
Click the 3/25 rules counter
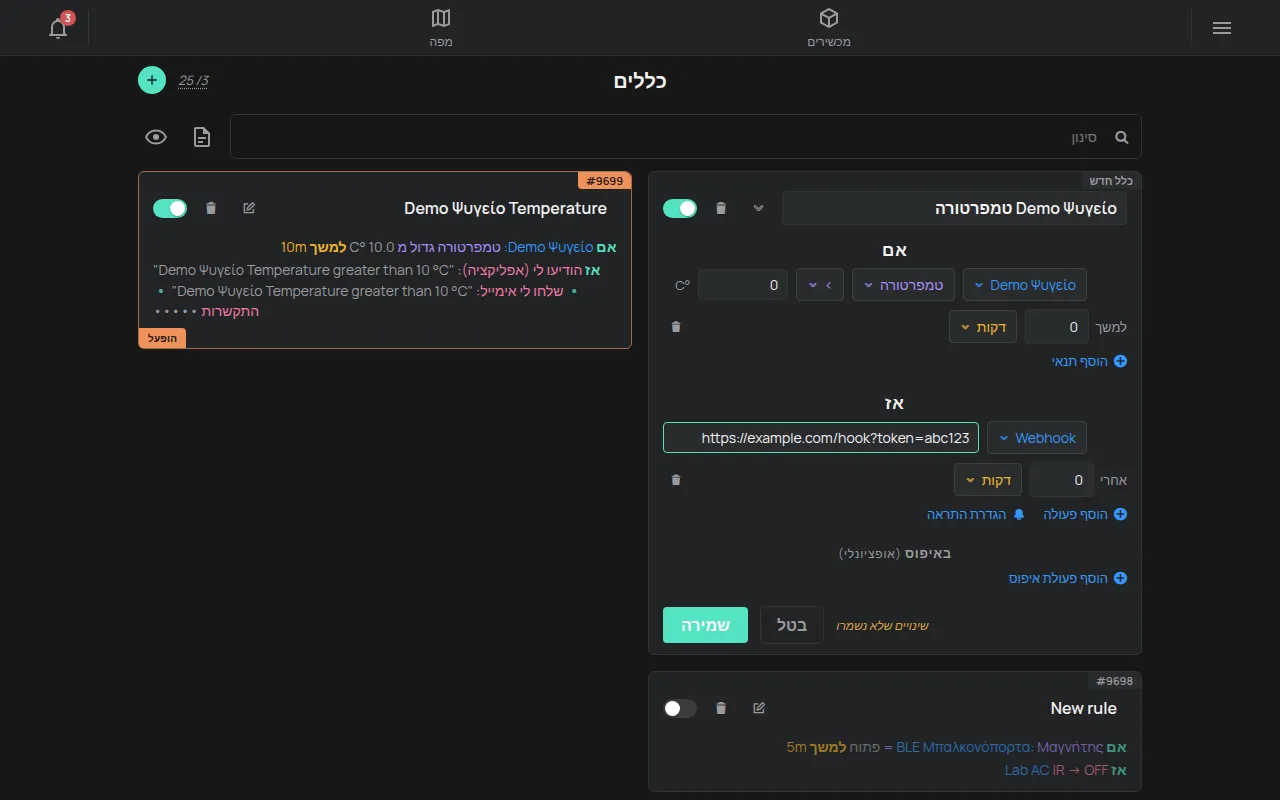click(193, 81)
